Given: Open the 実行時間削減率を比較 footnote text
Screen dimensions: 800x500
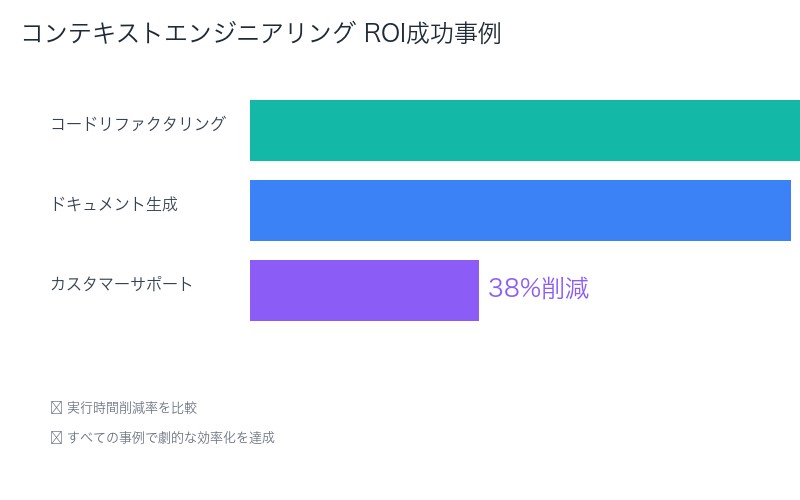Looking at the screenshot, I should (x=132, y=408).
